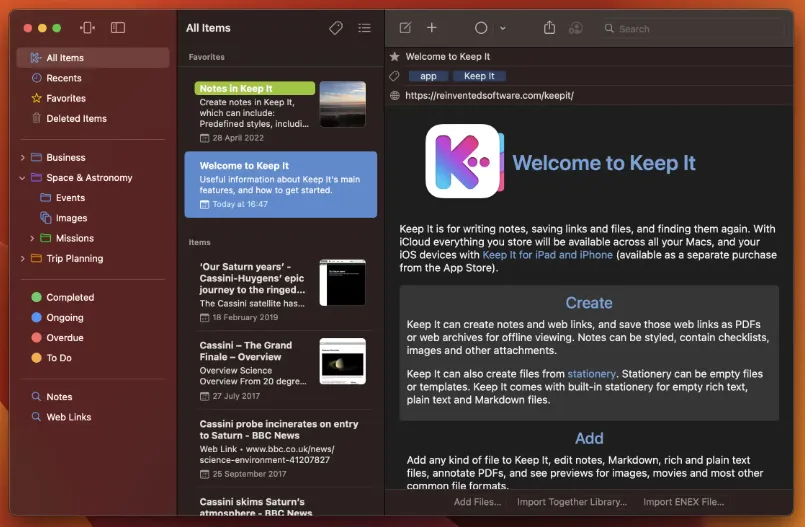
Task: Click Import Together Library... button
Action: tap(572, 502)
